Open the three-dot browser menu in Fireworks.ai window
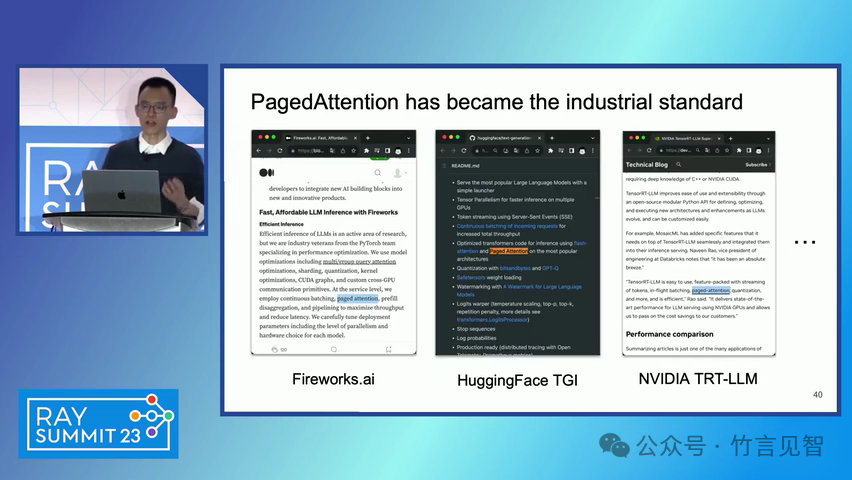 (x=409, y=151)
